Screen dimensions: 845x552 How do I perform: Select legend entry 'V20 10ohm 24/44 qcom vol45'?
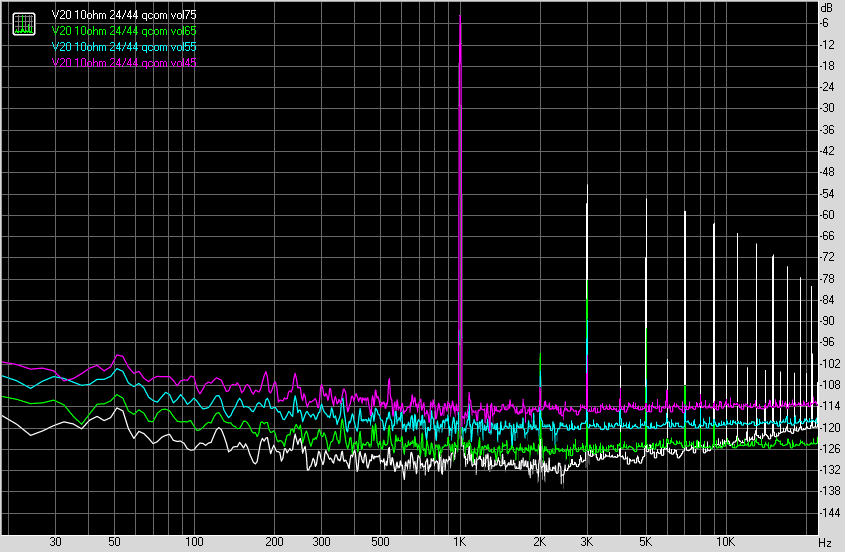(124, 63)
